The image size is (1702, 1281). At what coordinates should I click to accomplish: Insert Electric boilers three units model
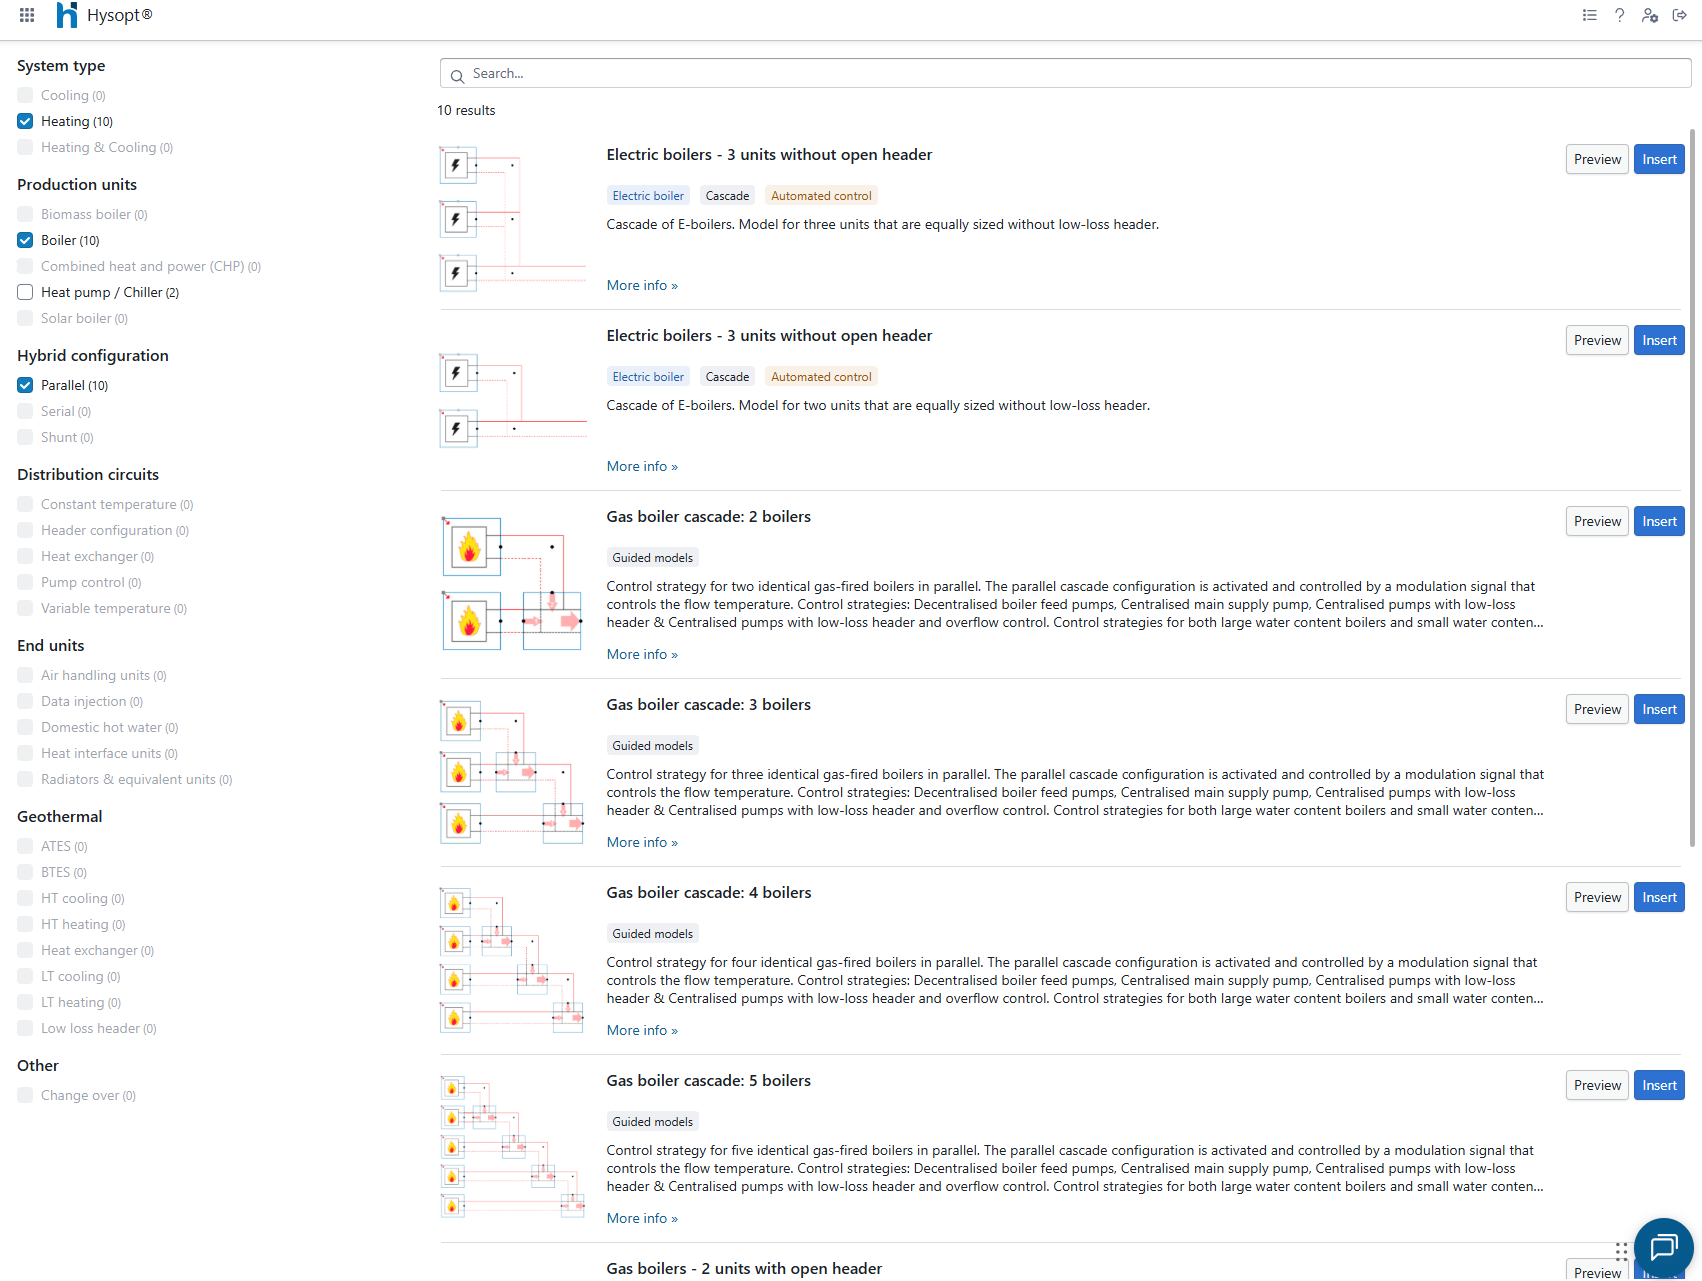pyautogui.click(x=1659, y=159)
